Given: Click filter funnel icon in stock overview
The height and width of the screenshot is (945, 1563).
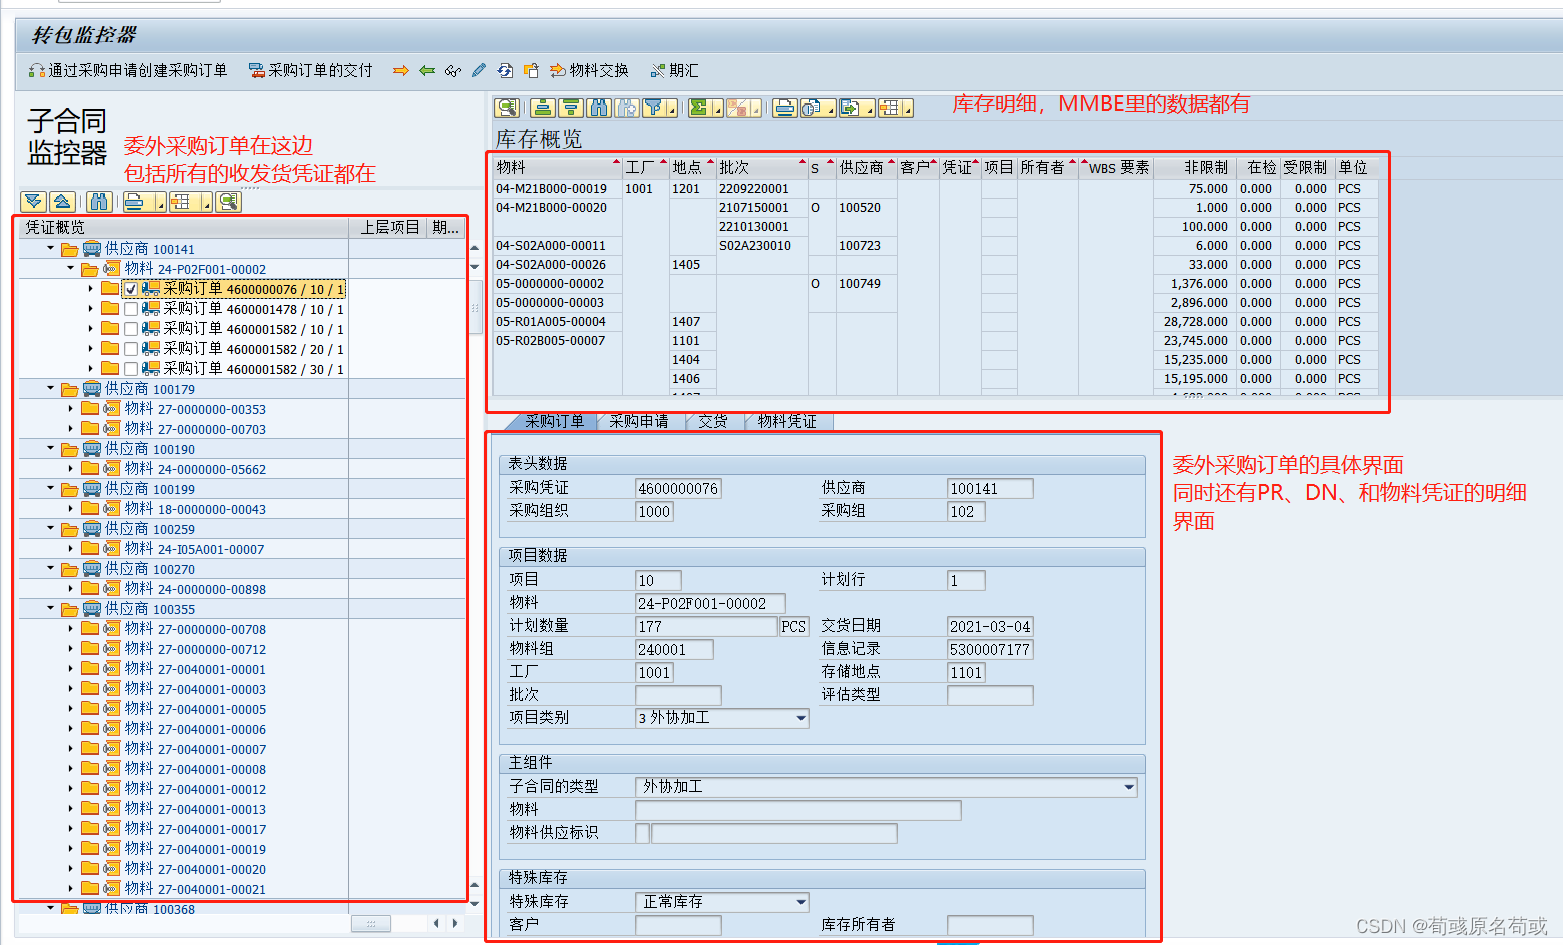Looking at the screenshot, I should (x=653, y=107).
